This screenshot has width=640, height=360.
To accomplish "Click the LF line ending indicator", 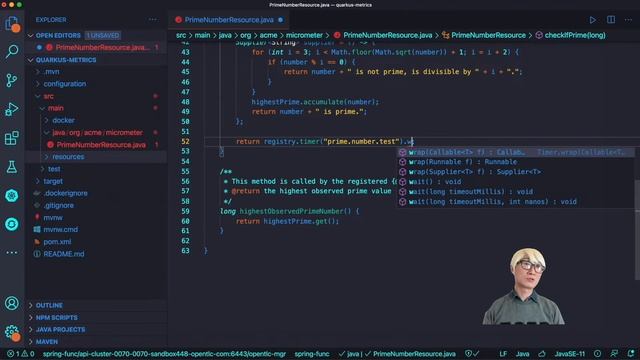I will point(503,353).
